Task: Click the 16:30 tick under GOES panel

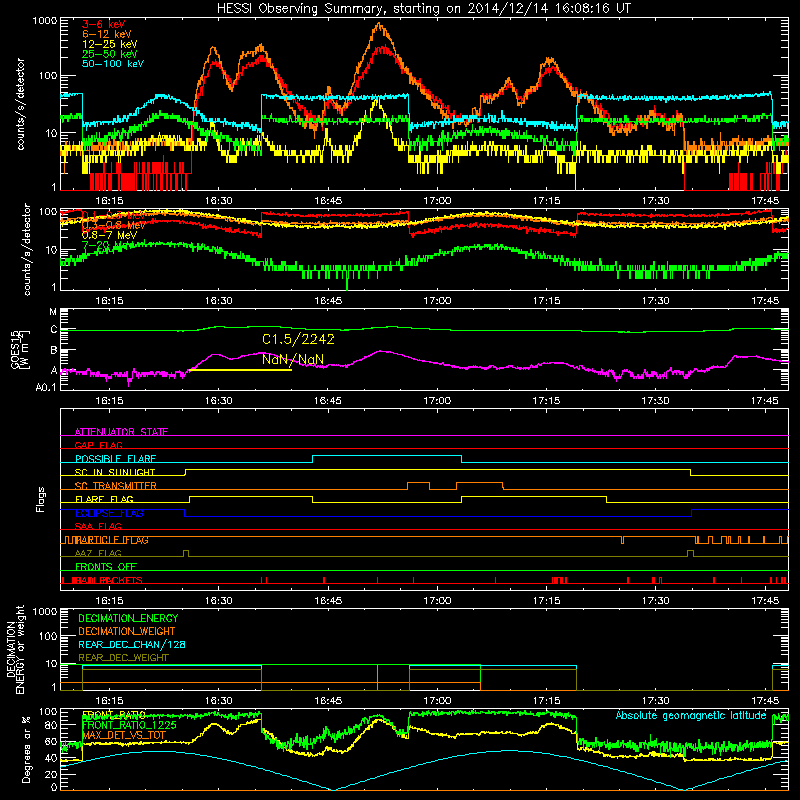Action: tap(218, 401)
